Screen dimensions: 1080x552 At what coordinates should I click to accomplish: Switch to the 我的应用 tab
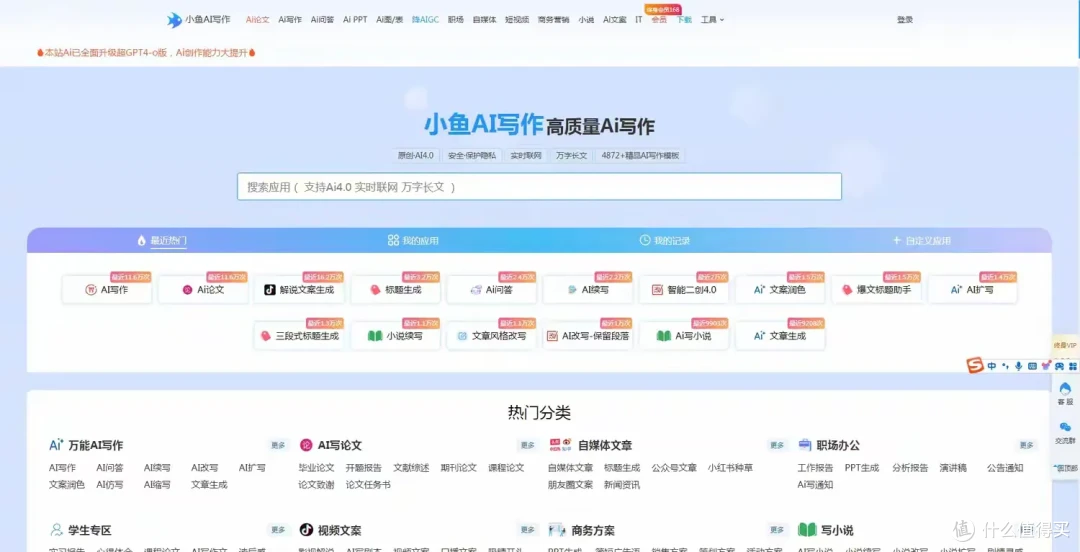(x=413, y=241)
